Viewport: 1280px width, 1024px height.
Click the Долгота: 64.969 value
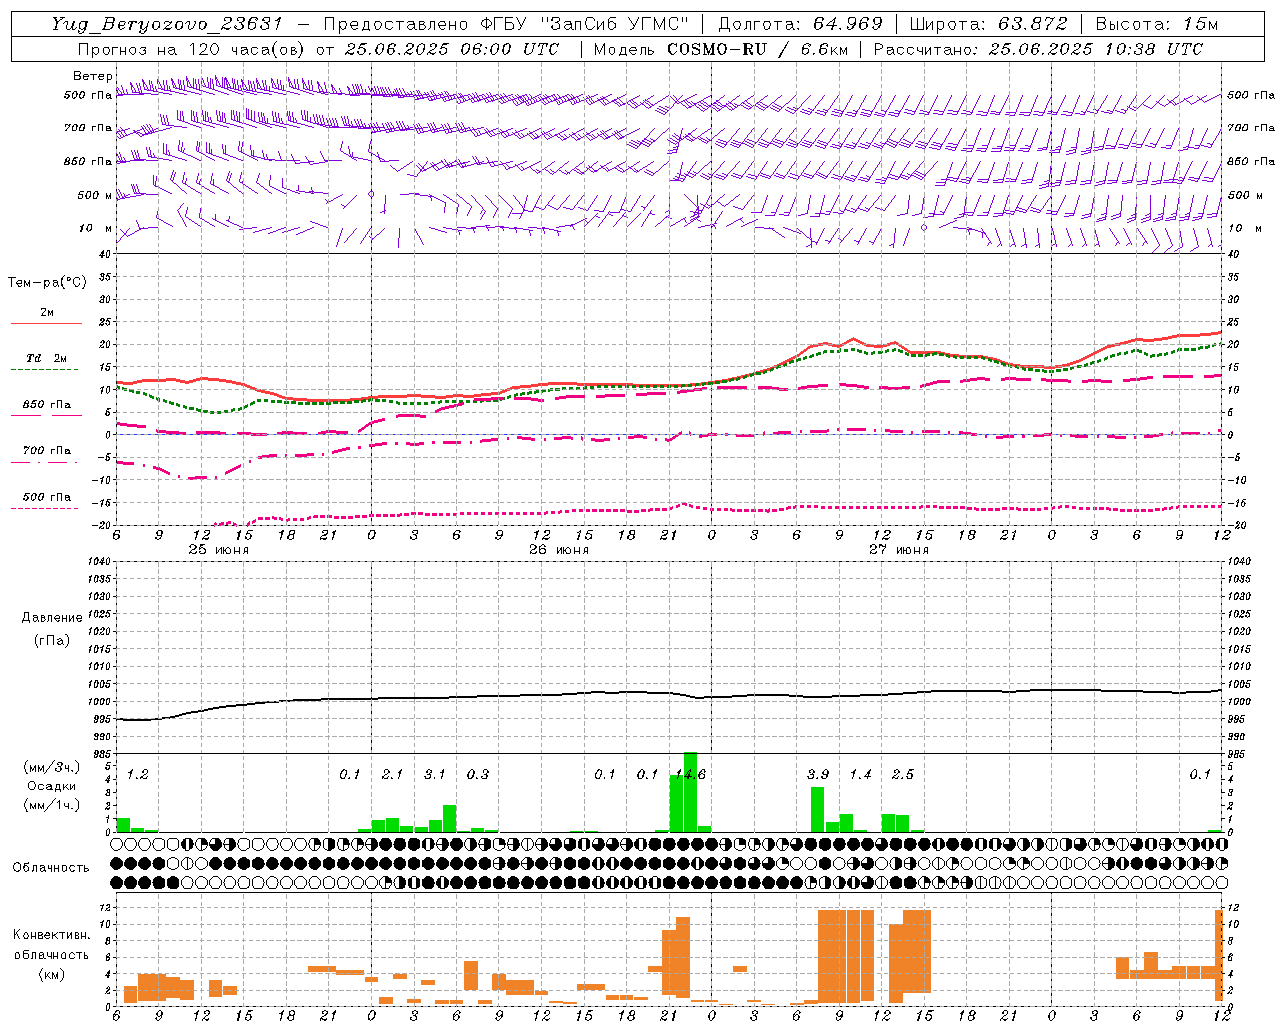(800, 24)
